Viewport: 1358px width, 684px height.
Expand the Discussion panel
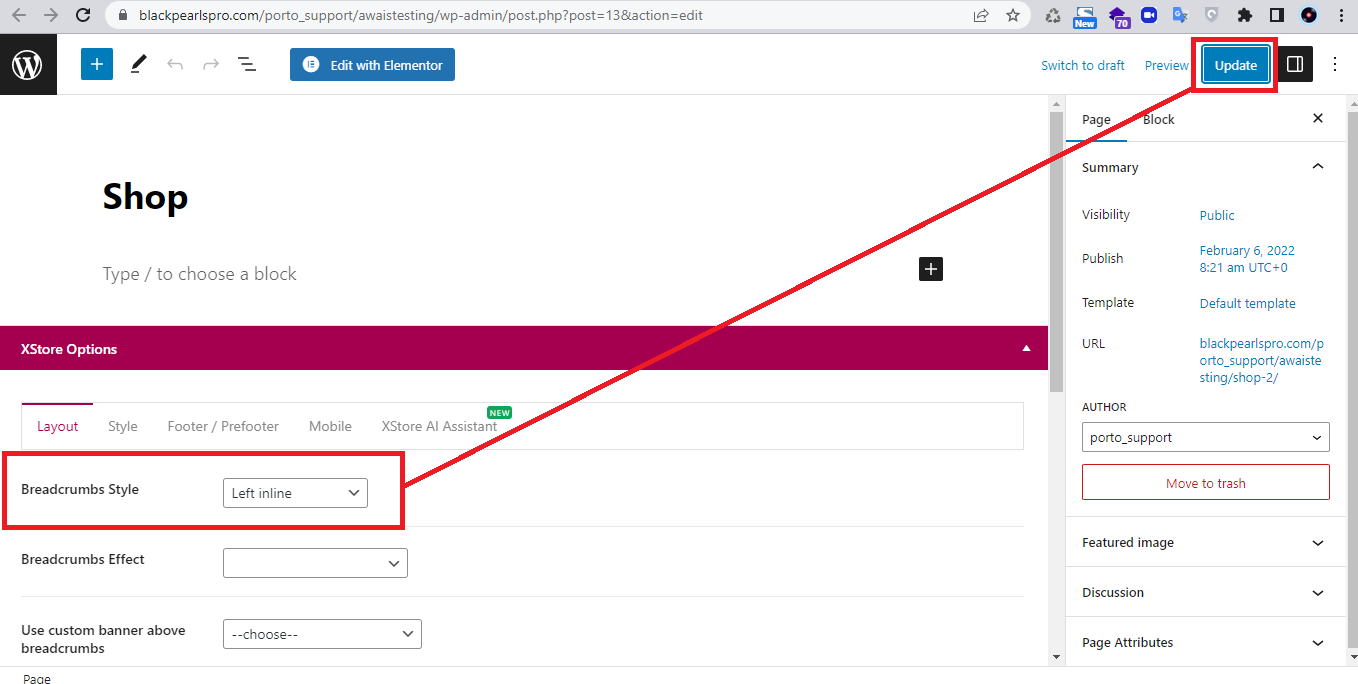(1206, 592)
